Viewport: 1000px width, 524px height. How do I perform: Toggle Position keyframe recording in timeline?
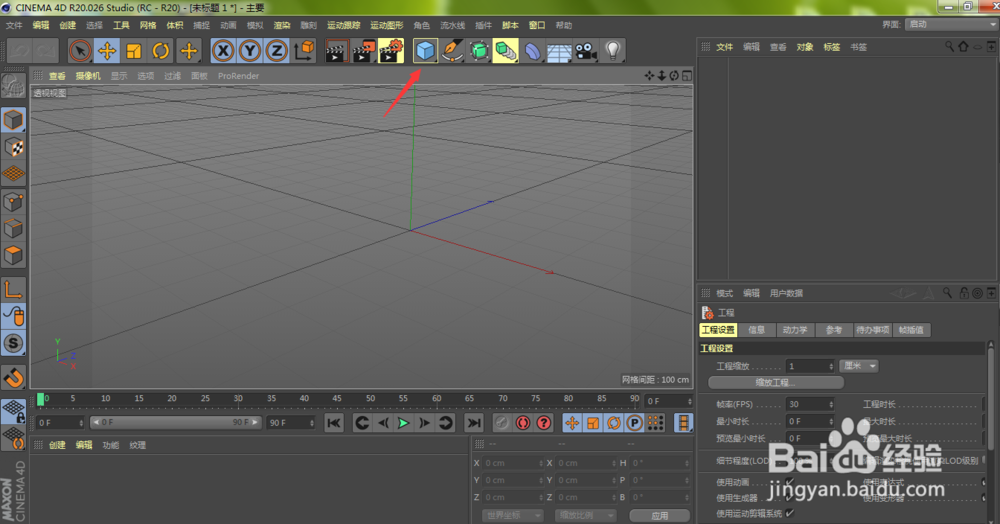point(572,423)
